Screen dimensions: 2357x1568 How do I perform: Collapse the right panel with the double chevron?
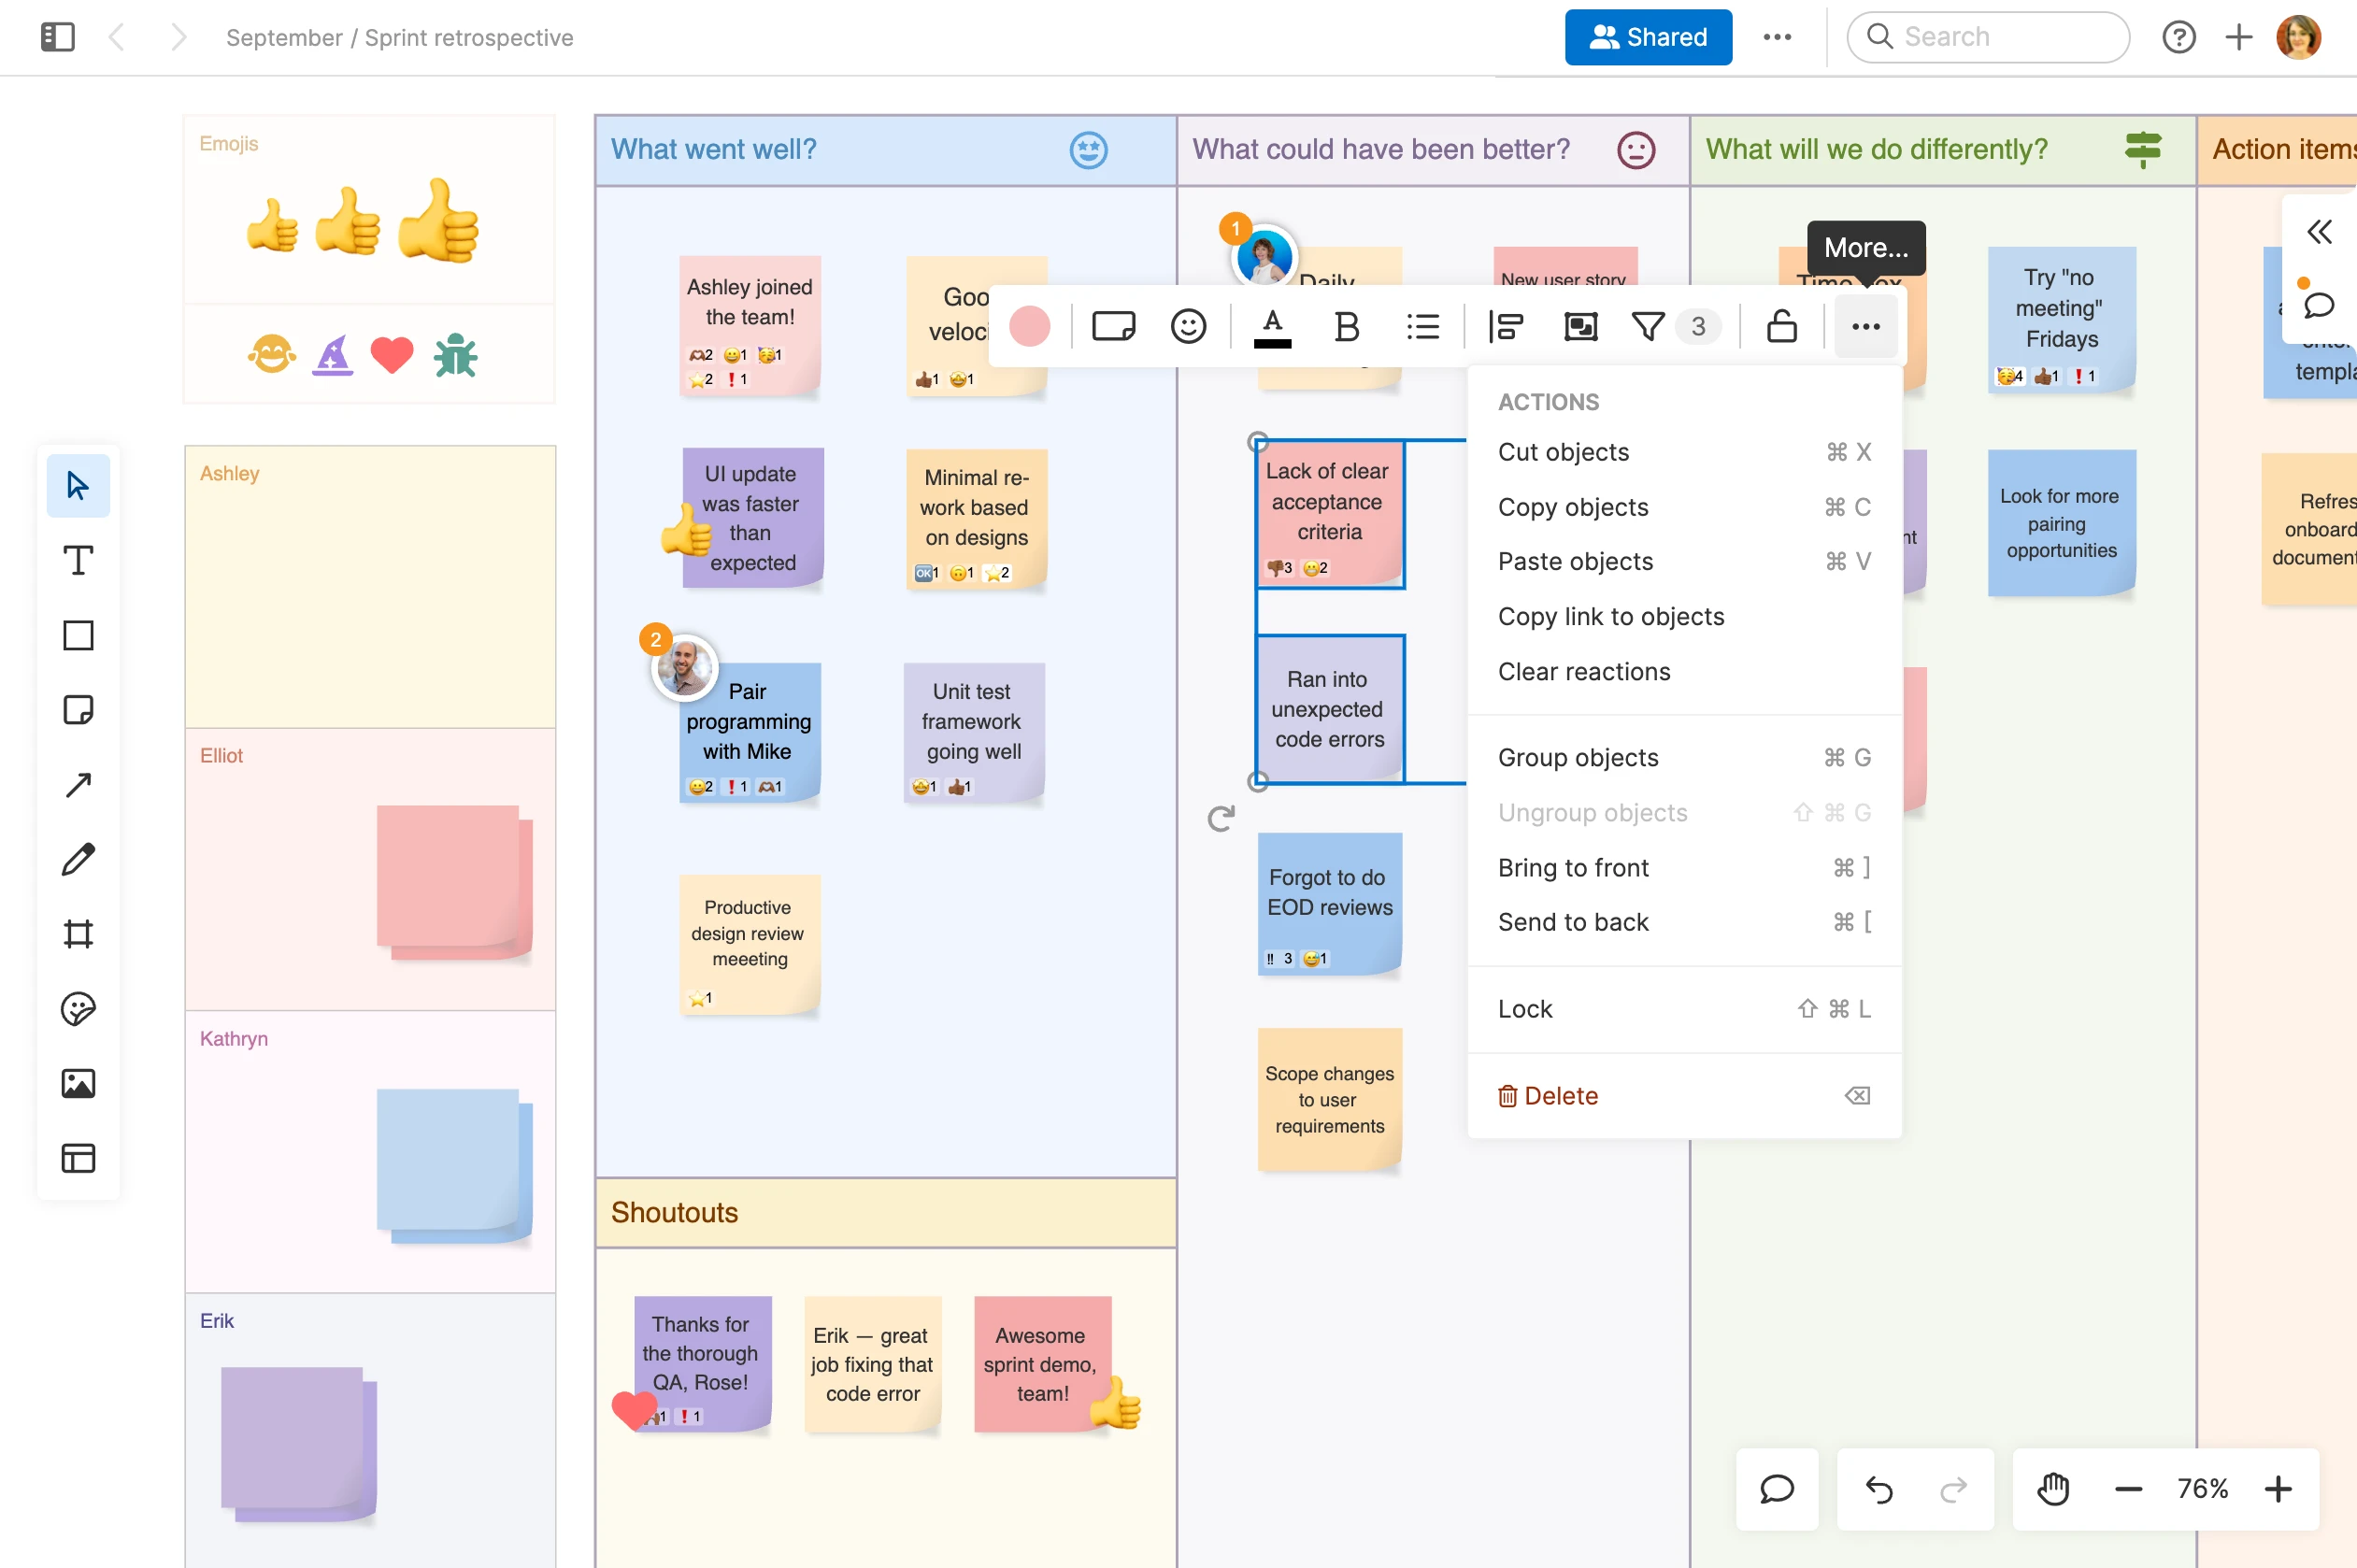(x=2319, y=231)
